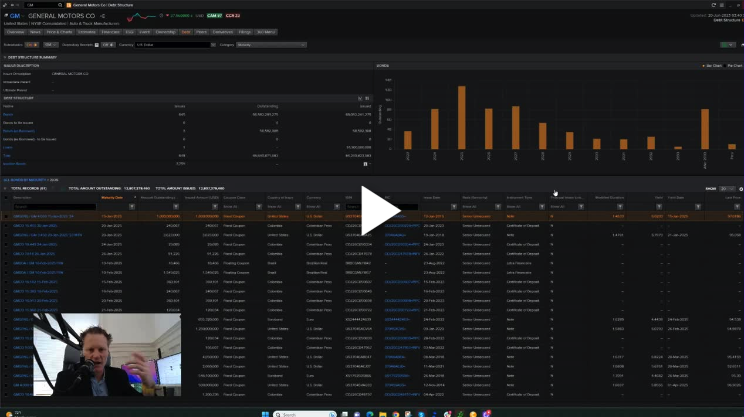
Task: Toggle the Guaranty Records Off switch
Action: tap(108, 45)
